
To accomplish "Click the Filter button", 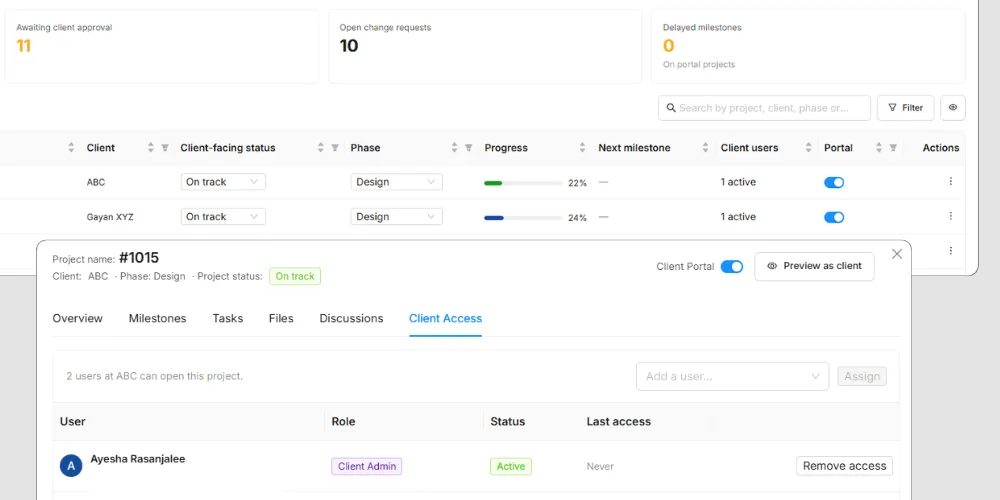I will [906, 108].
